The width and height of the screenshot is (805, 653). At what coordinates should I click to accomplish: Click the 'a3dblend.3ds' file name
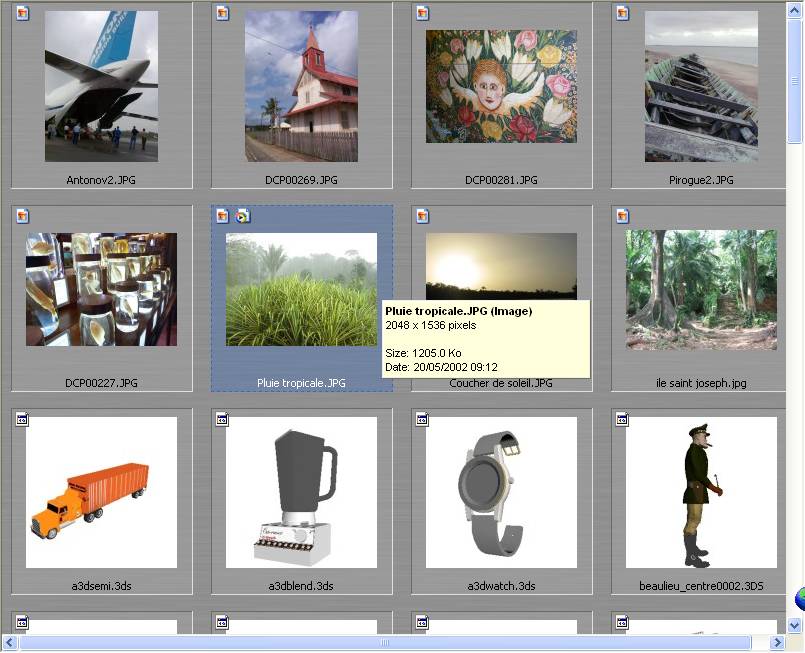click(x=301, y=586)
